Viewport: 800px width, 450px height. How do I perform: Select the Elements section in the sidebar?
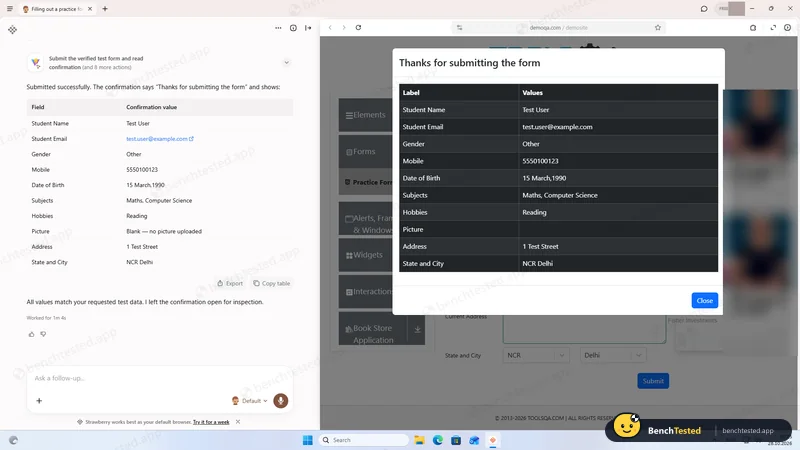pos(366,115)
